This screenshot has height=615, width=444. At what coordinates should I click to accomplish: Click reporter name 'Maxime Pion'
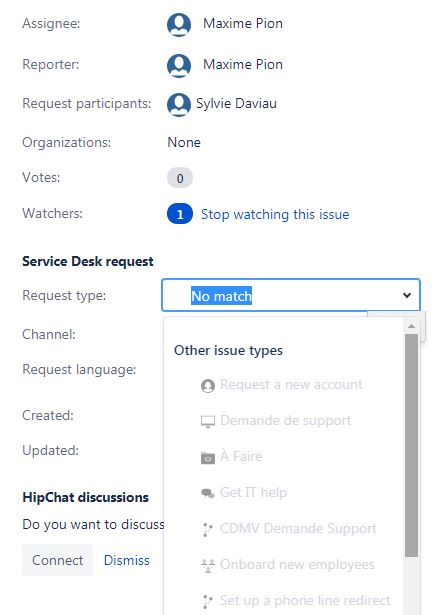(x=243, y=64)
